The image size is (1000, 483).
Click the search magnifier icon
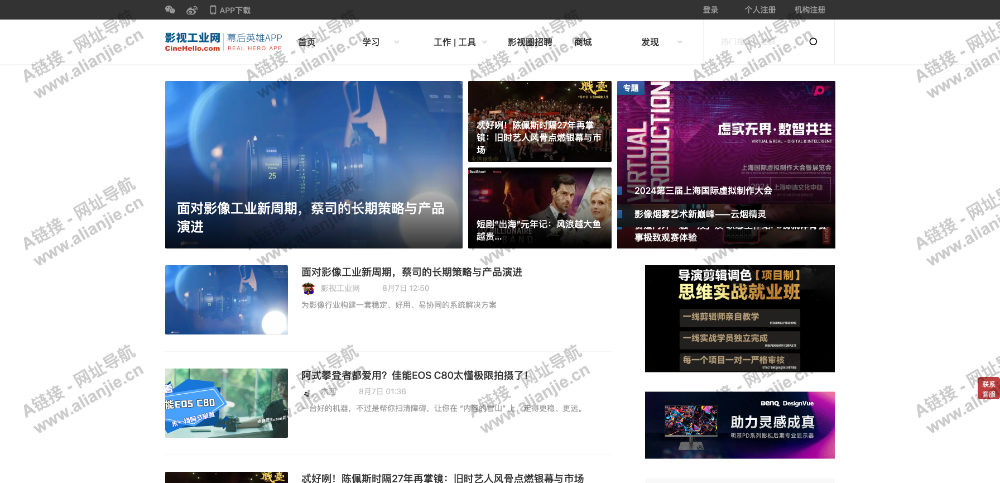pyautogui.click(x=813, y=41)
